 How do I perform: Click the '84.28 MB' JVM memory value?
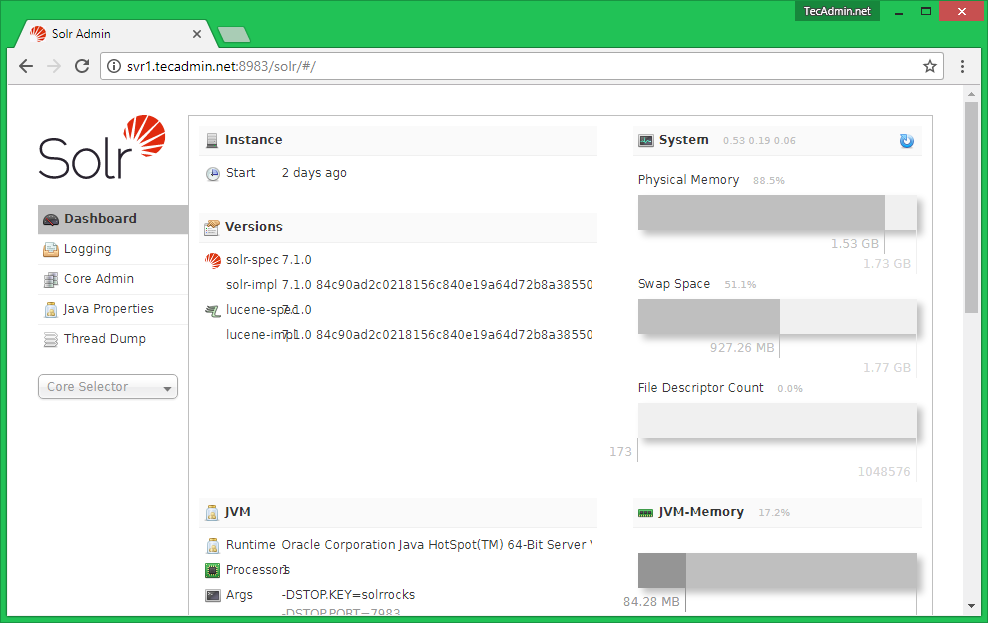click(x=652, y=602)
